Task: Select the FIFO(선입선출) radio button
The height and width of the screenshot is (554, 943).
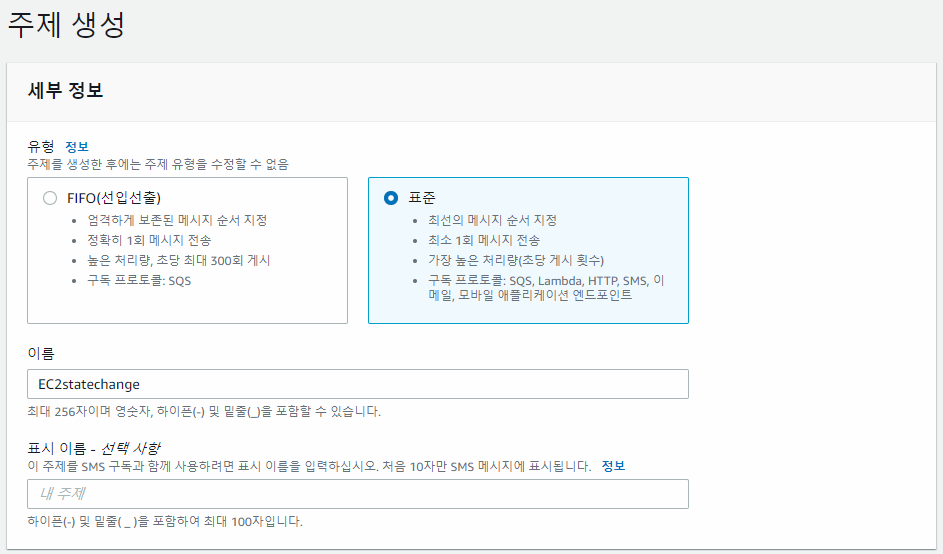Action: coord(50,198)
